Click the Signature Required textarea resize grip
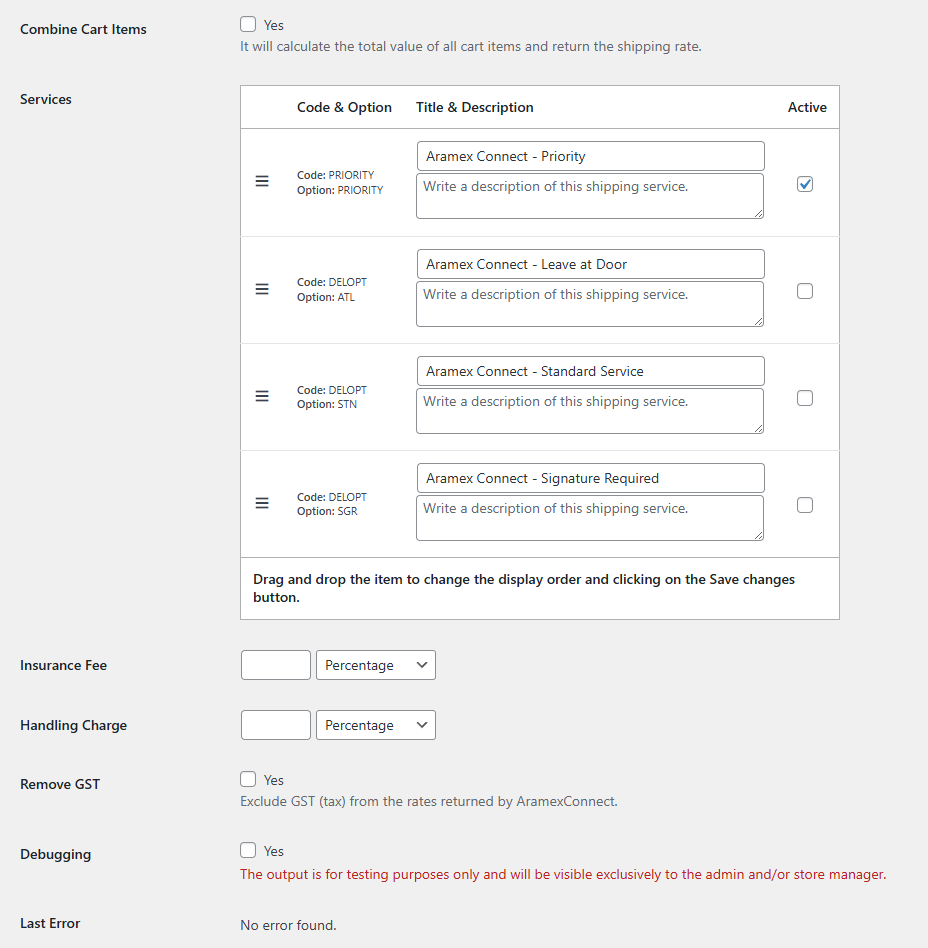928x948 pixels. 759,536
